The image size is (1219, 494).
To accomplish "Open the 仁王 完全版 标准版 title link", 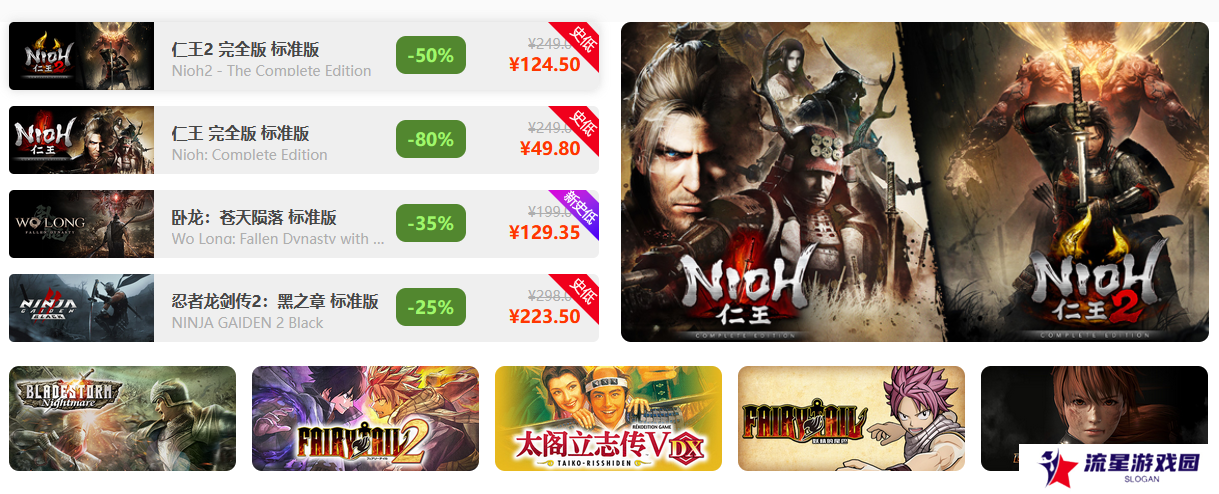I will (x=241, y=133).
